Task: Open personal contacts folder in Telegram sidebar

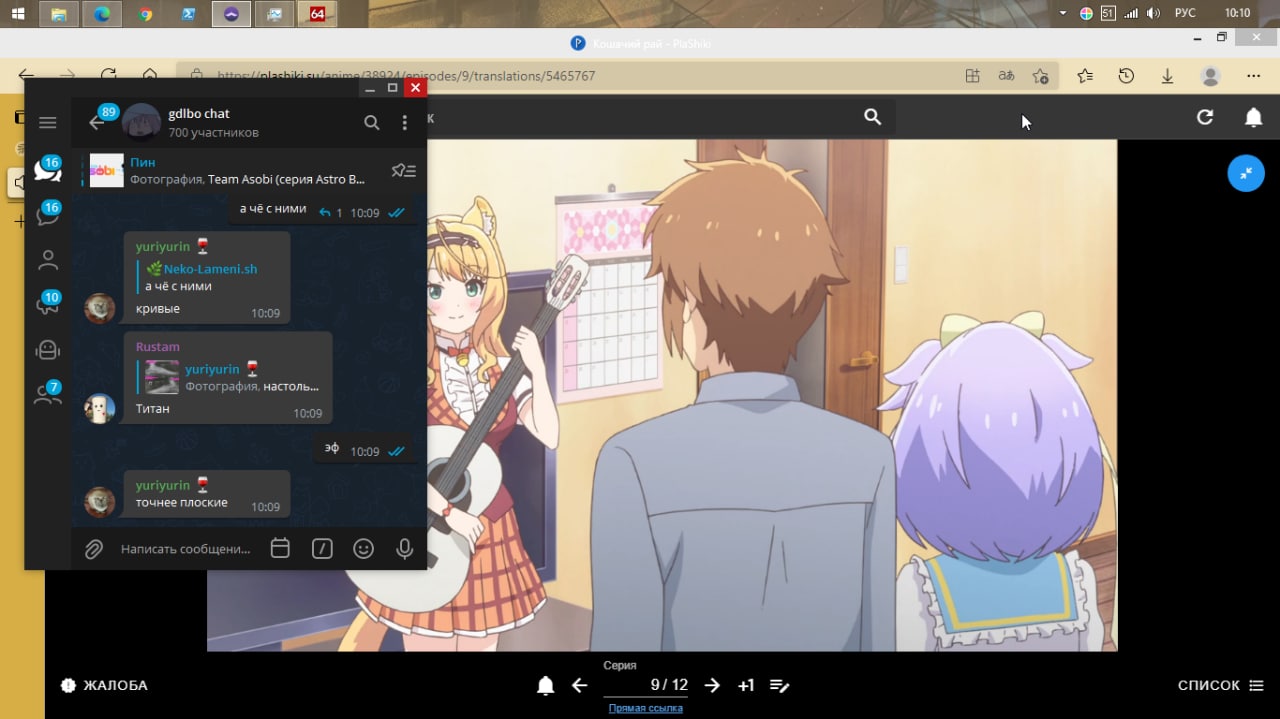Action: [x=47, y=260]
